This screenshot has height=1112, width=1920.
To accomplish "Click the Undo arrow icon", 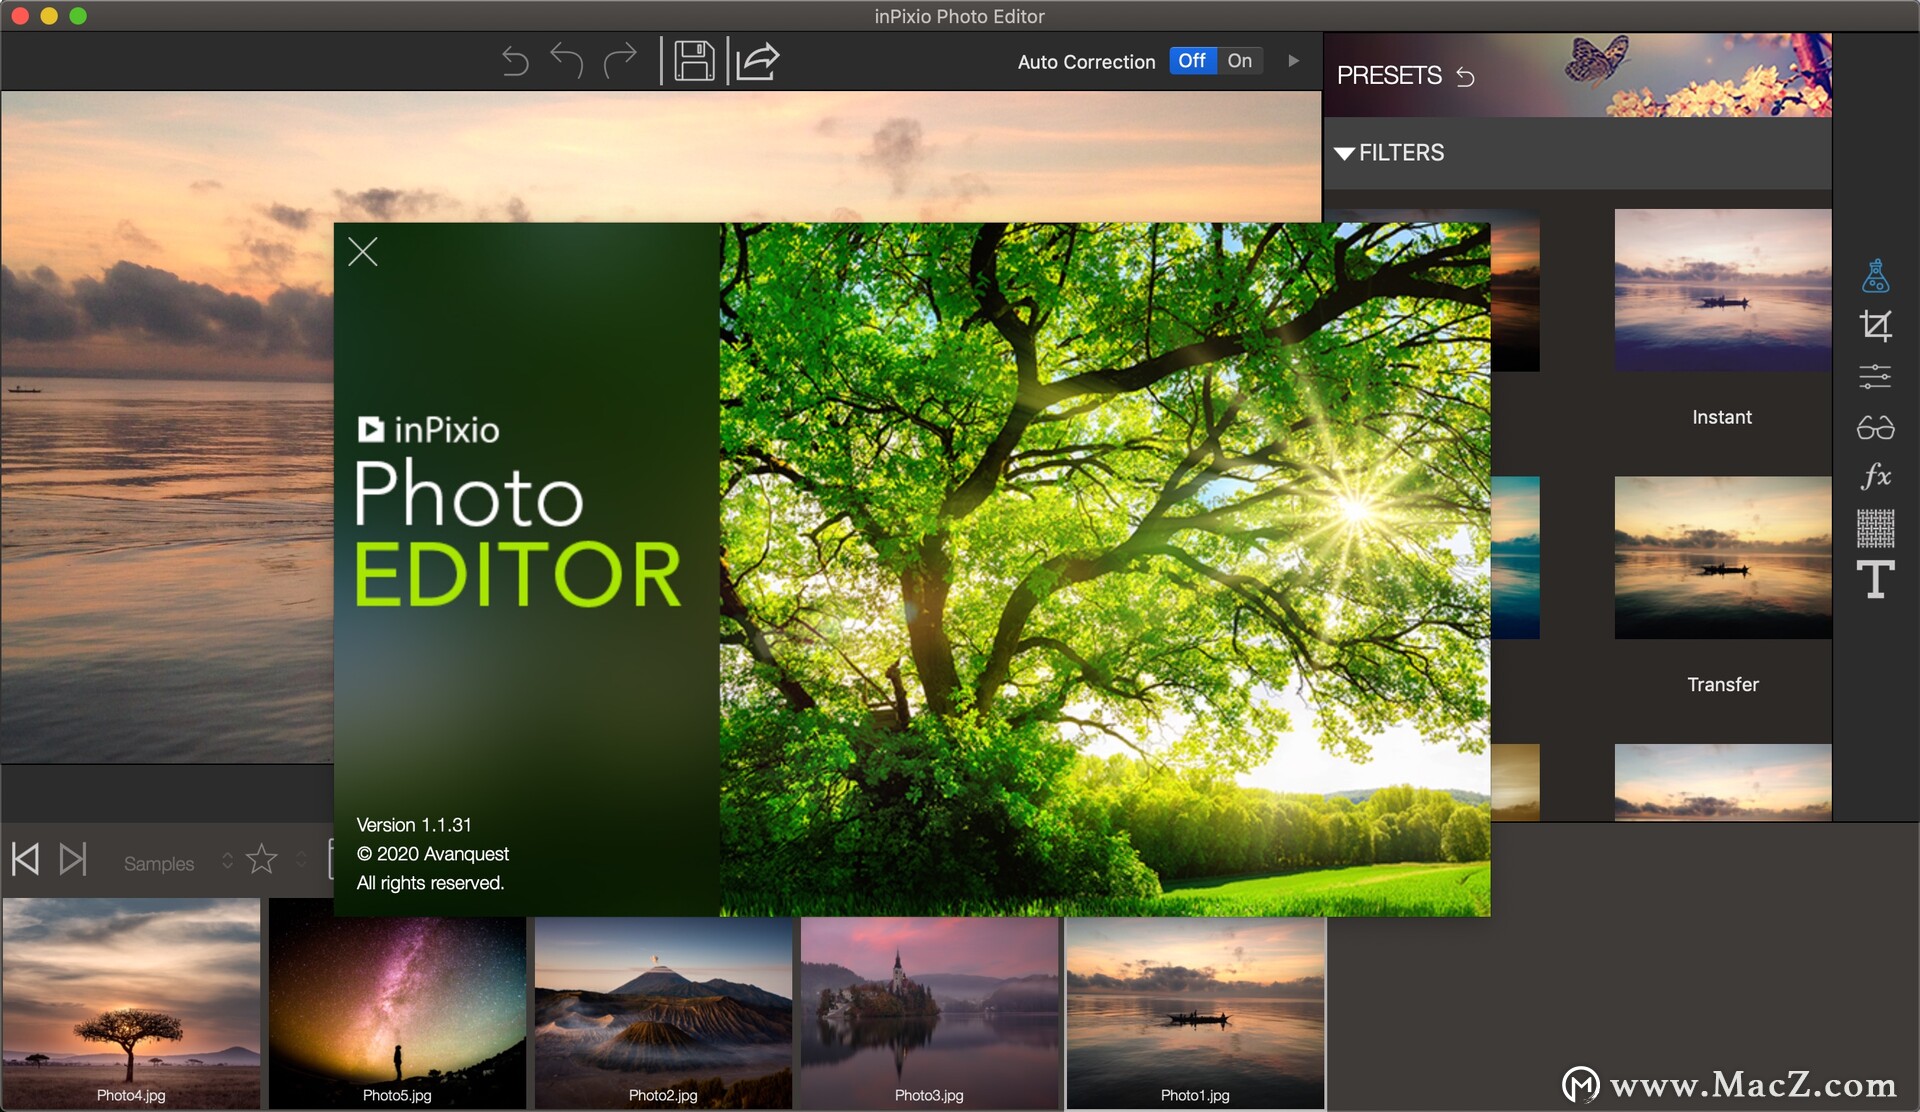I will [x=567, y=61].
